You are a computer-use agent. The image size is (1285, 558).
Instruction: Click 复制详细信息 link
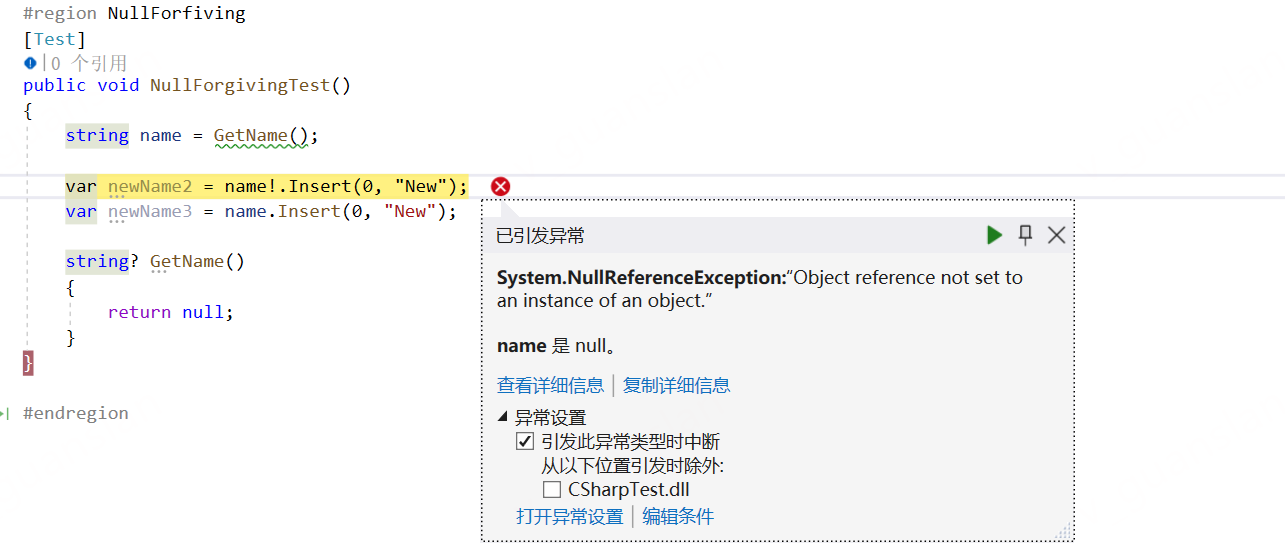pyautogui.click(x=676, y=385)
